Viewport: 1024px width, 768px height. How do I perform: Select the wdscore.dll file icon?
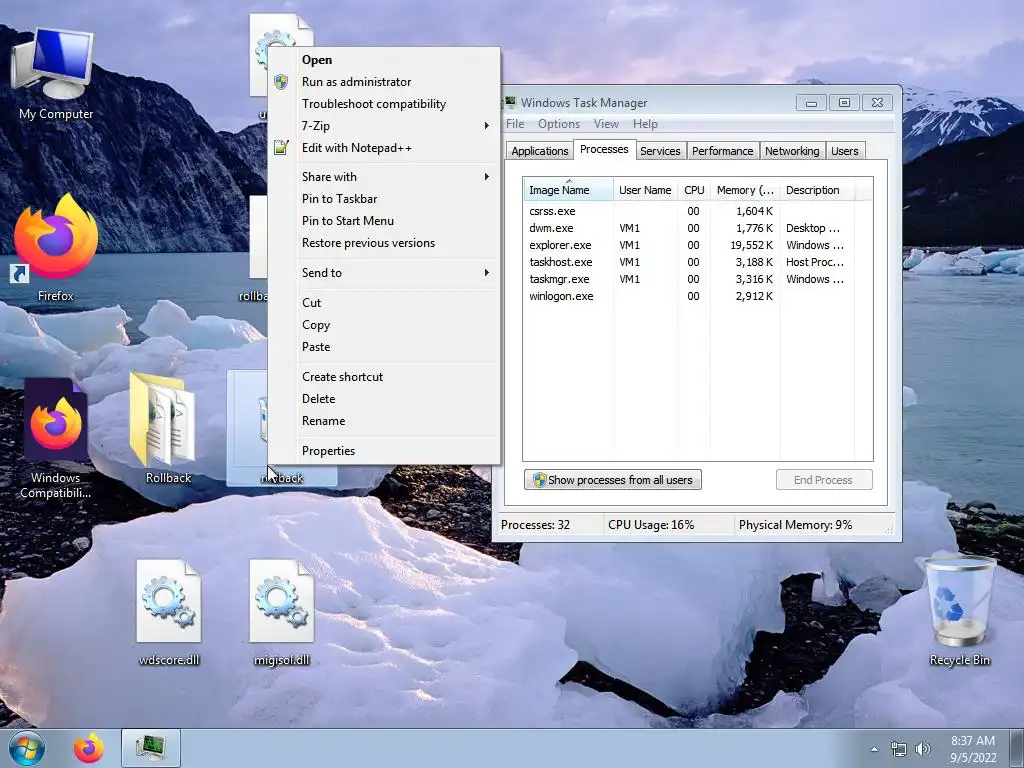(168, 613)
